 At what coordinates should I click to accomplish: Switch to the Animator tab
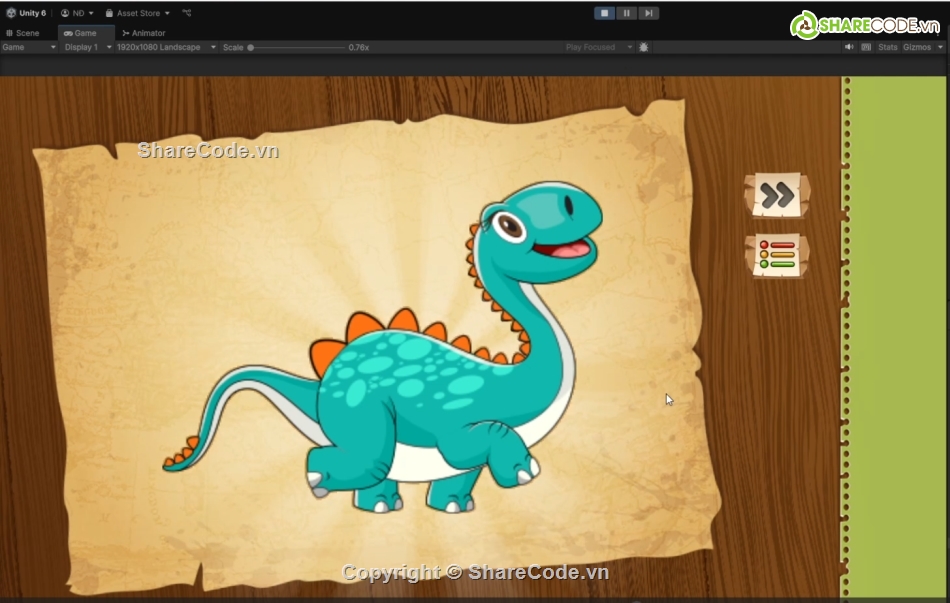tap(144, 33)
